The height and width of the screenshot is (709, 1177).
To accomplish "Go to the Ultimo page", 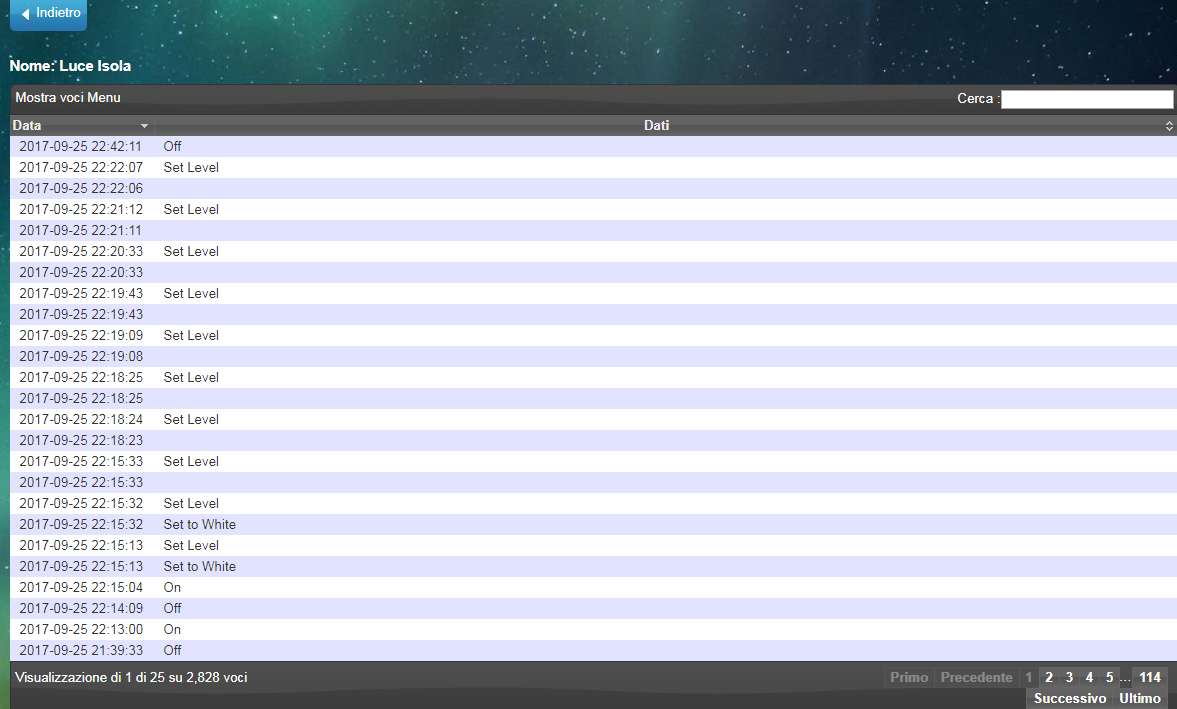I will pyautogui.click(x=1139, y=698).
